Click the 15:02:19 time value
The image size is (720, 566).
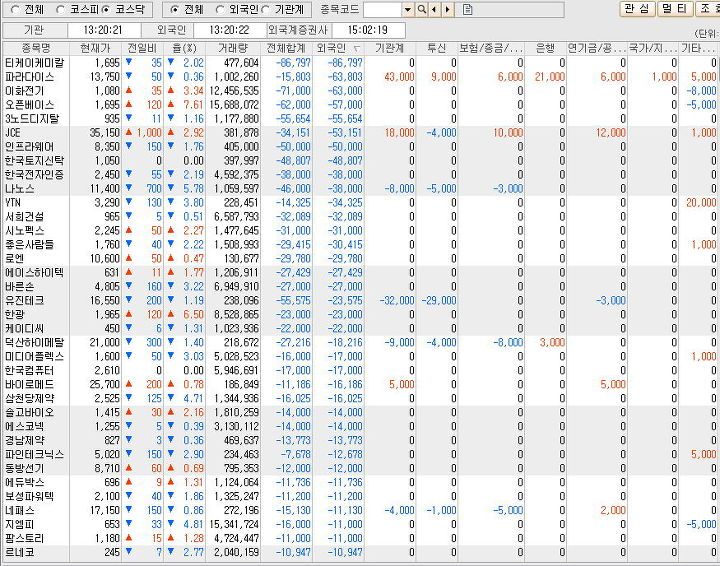click(368, 30)
